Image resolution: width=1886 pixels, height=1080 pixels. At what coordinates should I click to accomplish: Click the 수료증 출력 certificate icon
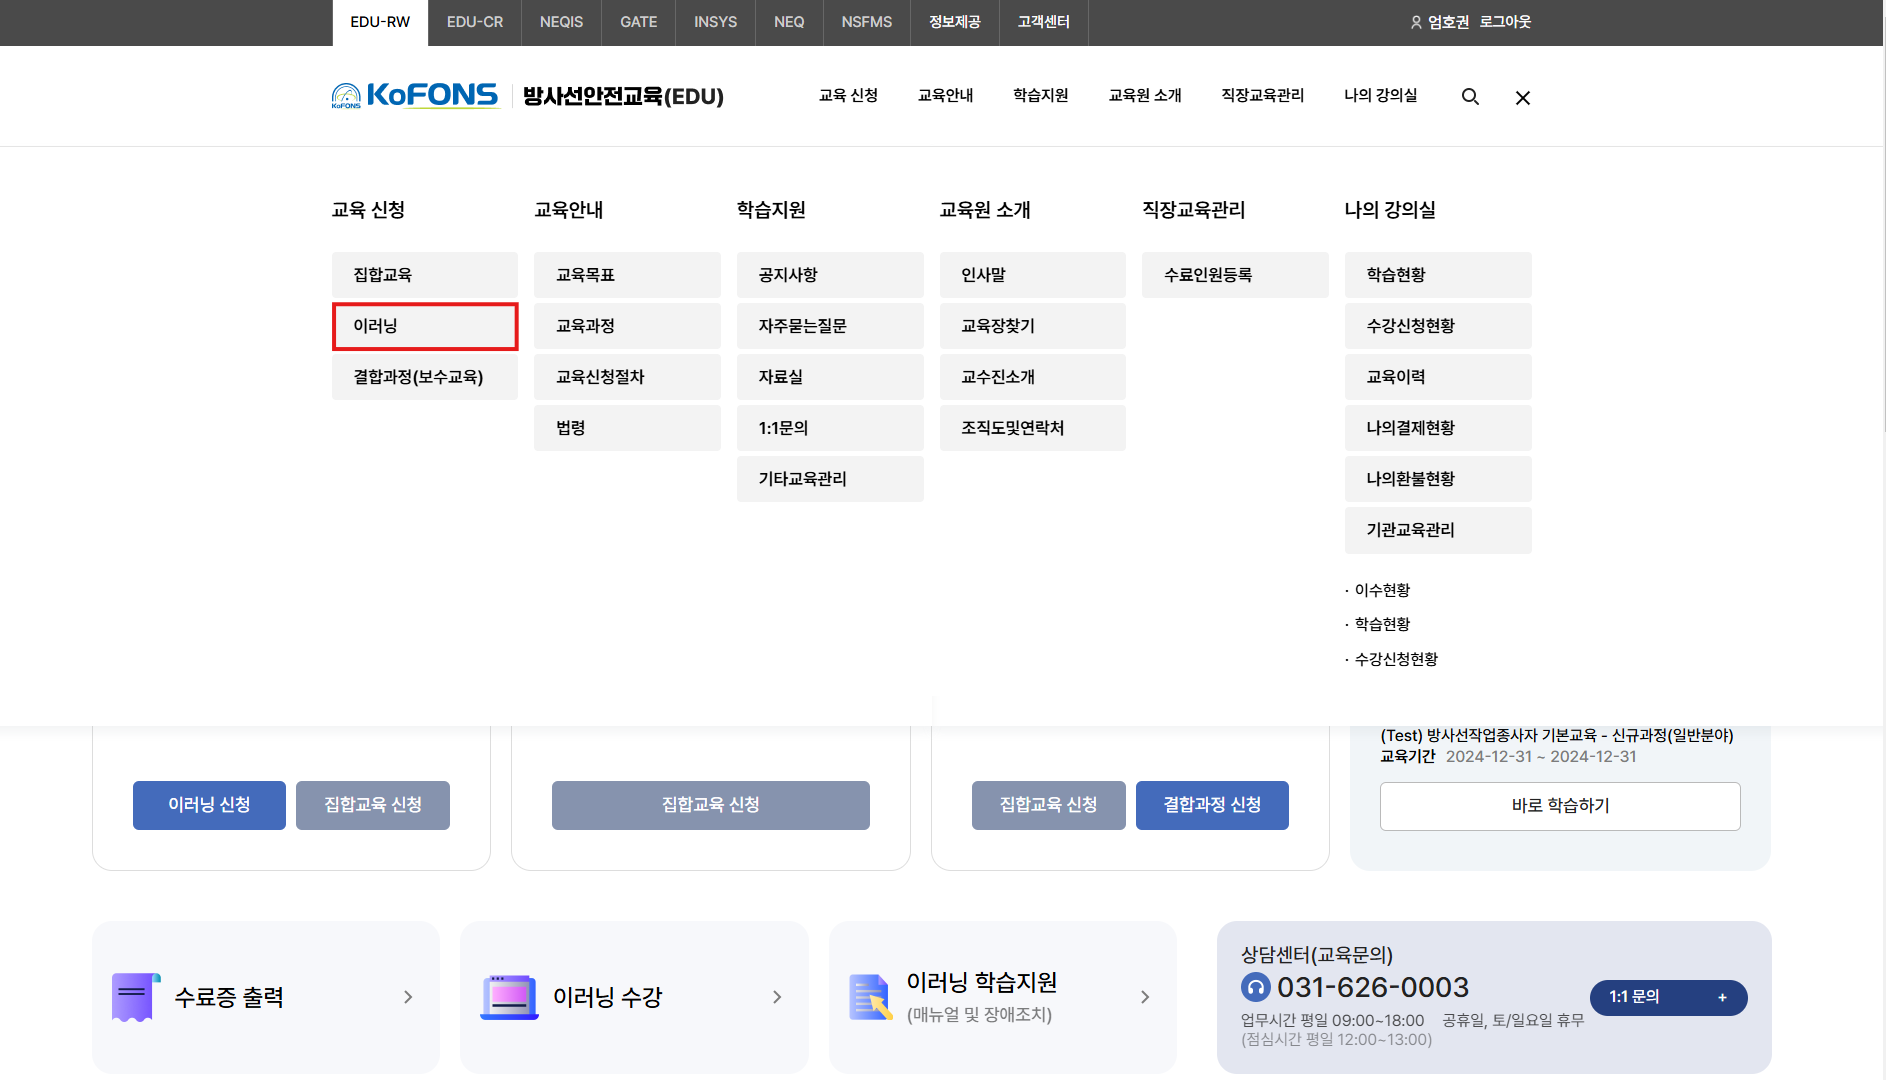135,997
